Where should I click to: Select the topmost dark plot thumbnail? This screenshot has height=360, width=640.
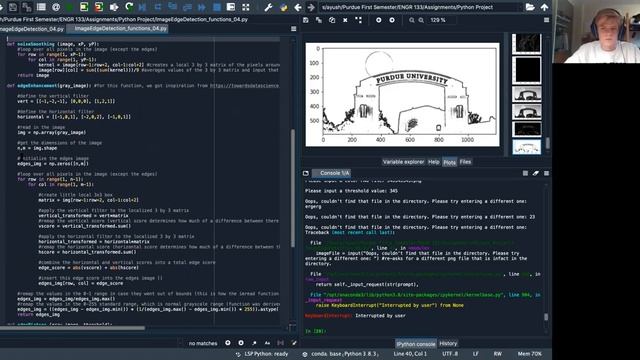527,43
